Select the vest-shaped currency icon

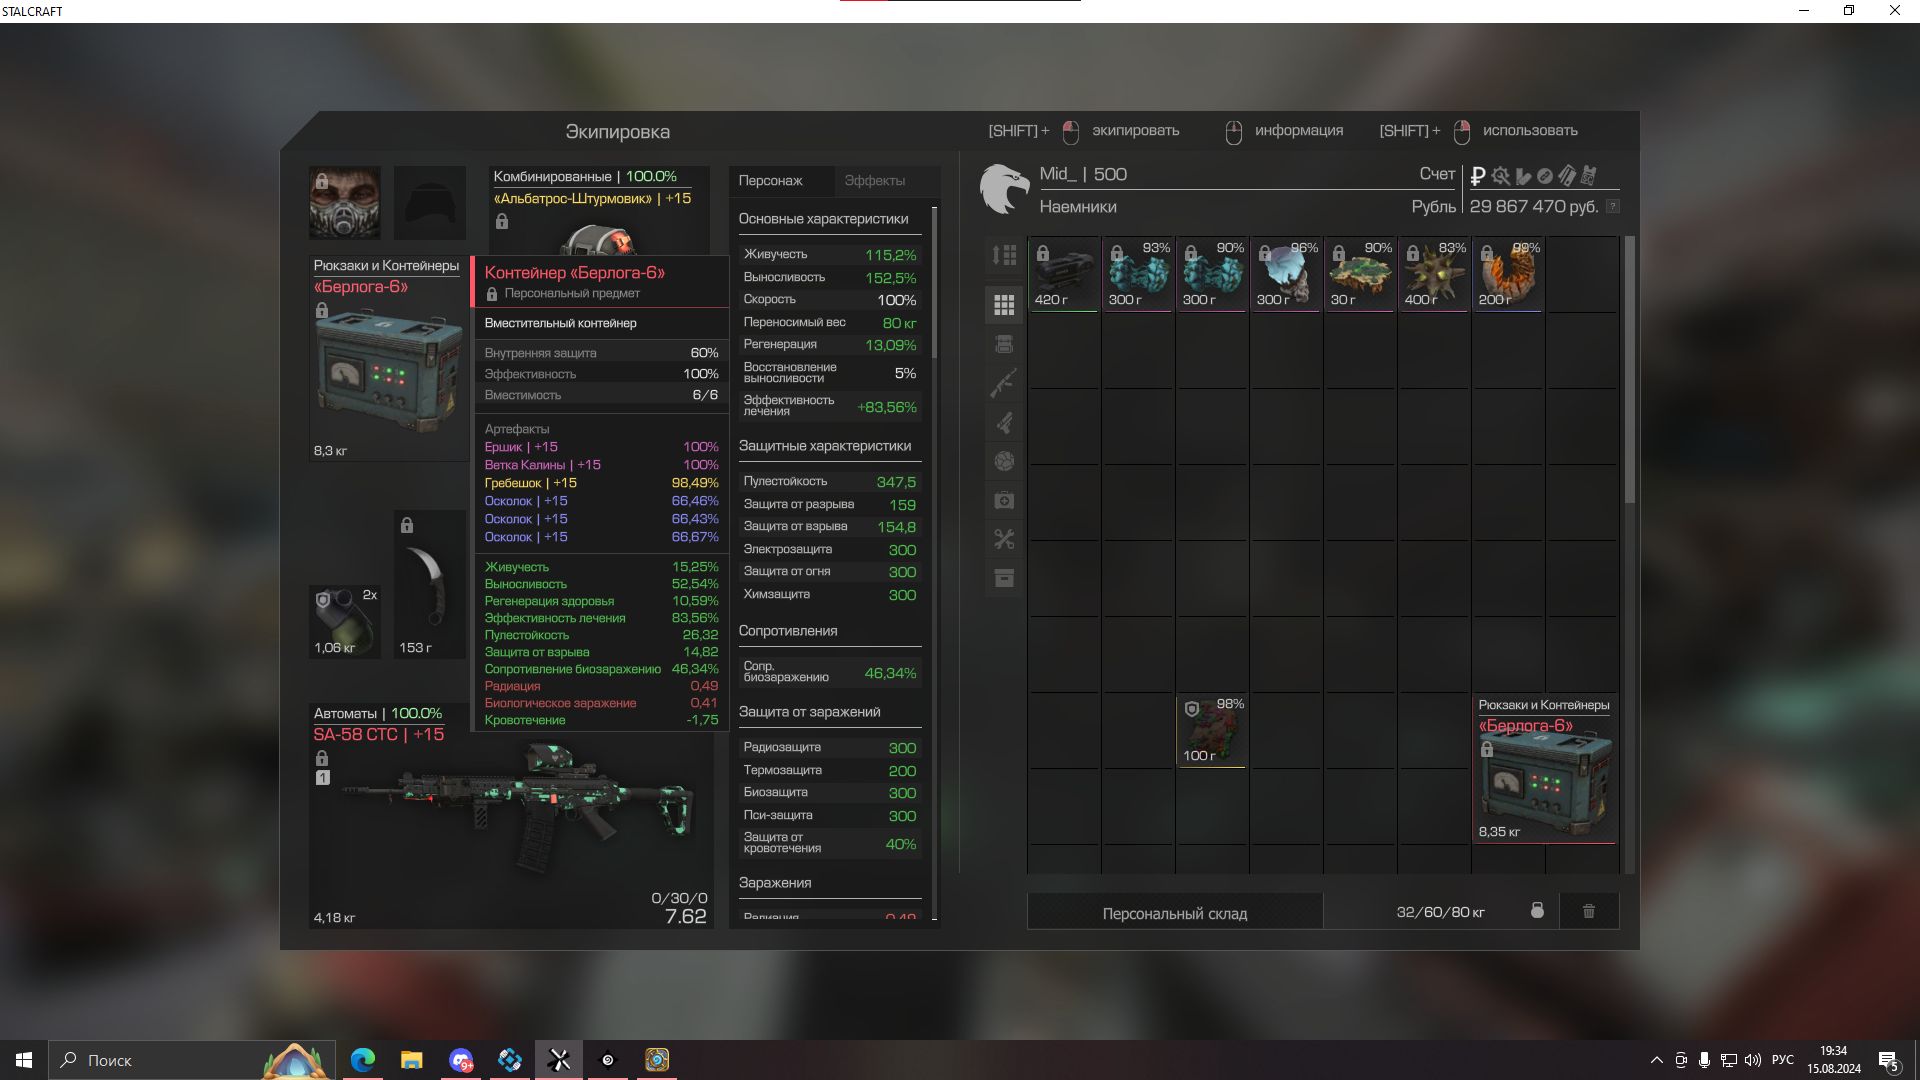click(x=1589, y=176)
